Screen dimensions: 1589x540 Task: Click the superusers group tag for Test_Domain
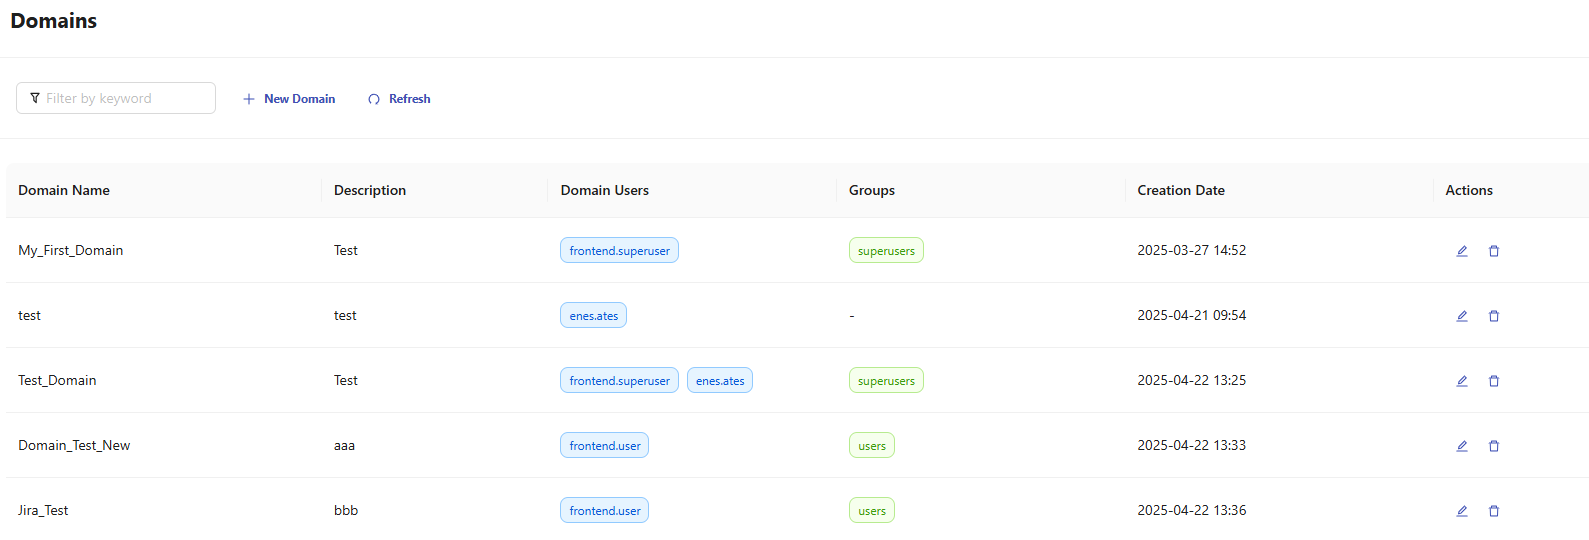pyautogui.click(x=885, y=381)
